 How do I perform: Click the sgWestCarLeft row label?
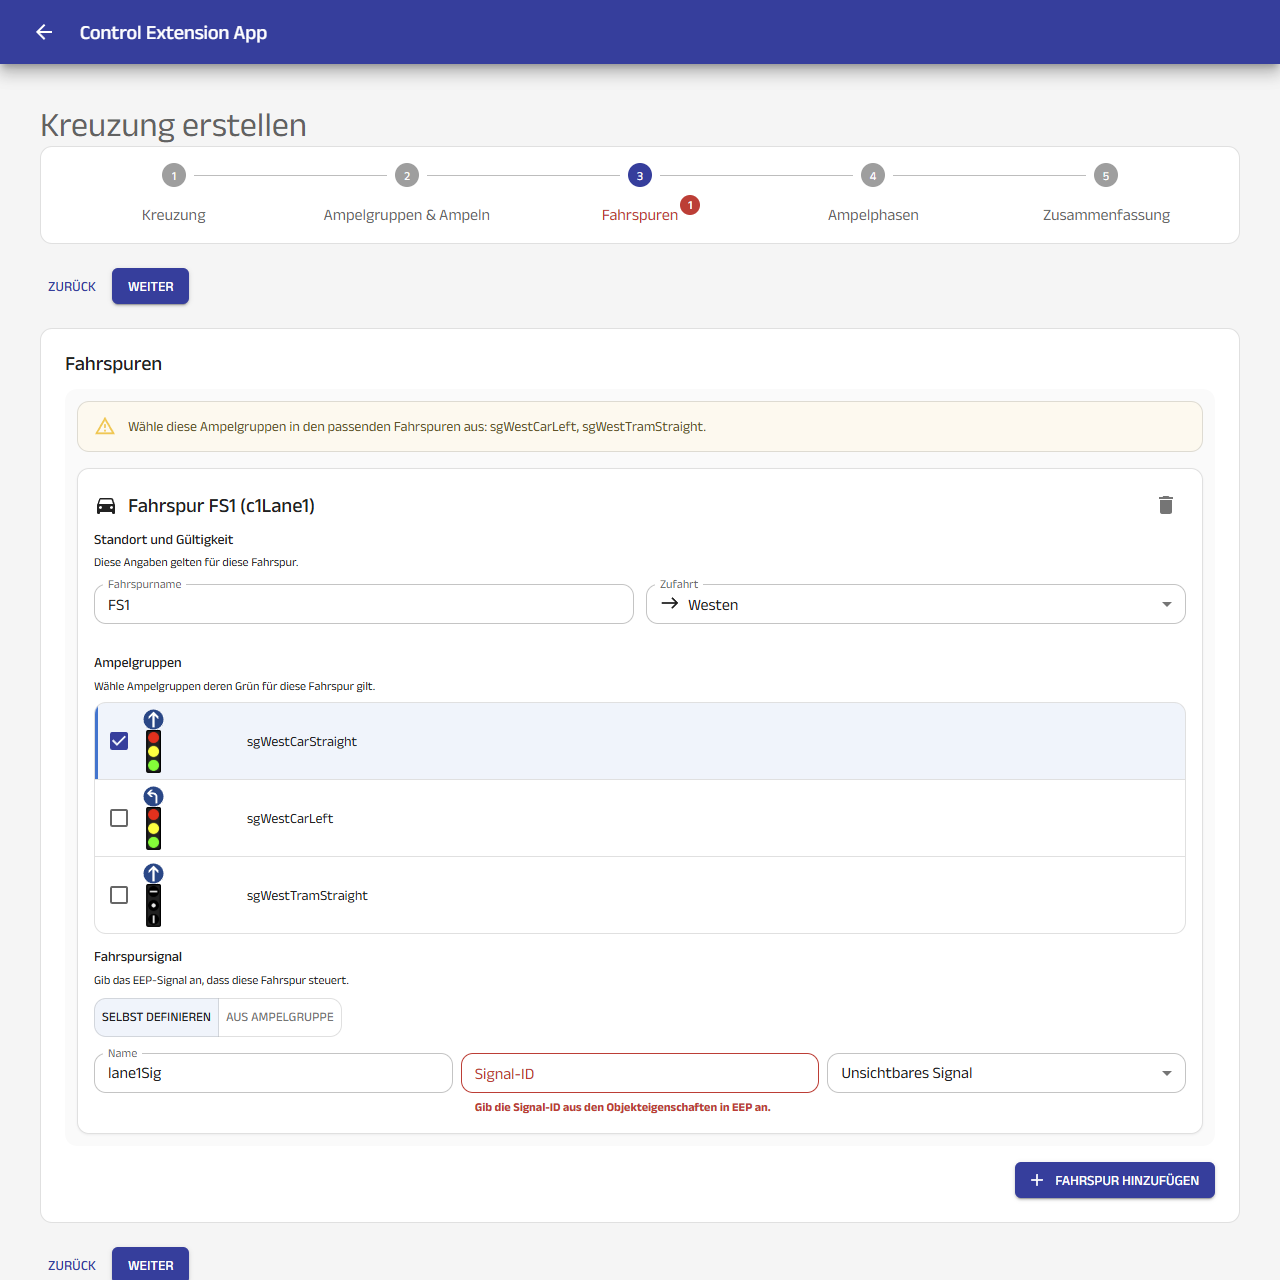pyautogui.click(x=290, y=818)
